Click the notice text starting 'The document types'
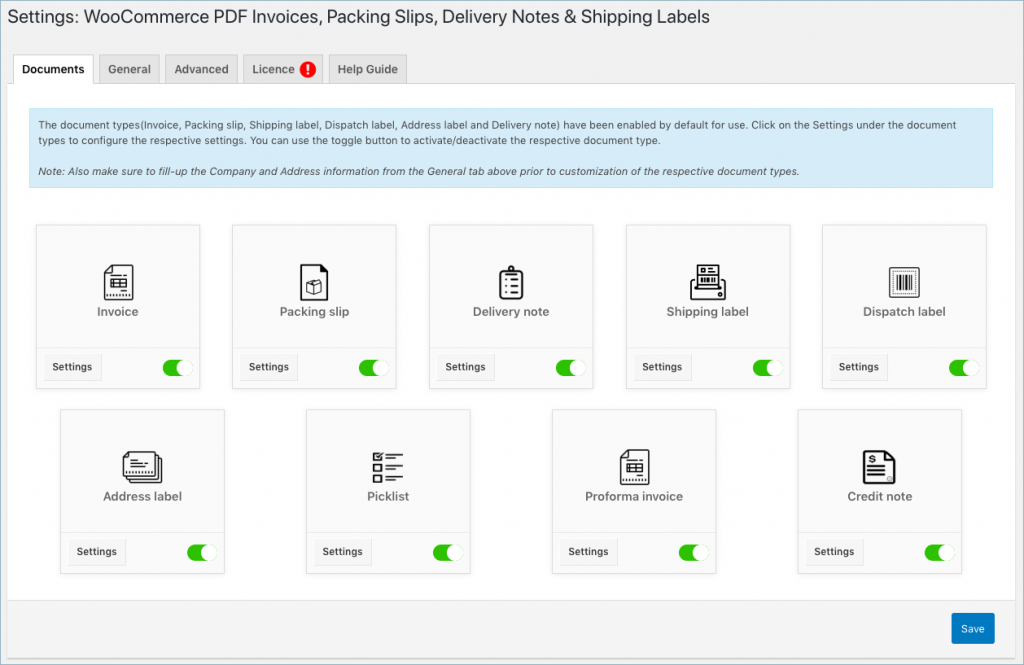 (x=497, y=133)
